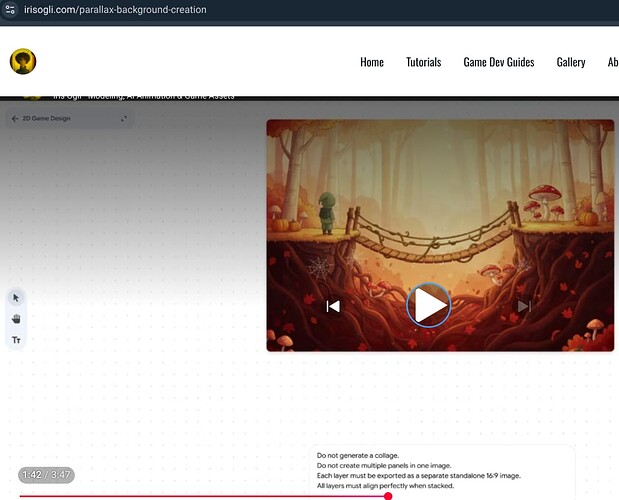Select the arrow pointer tool
The height and width of the screenshot is (500, 619).
point(16,298)
